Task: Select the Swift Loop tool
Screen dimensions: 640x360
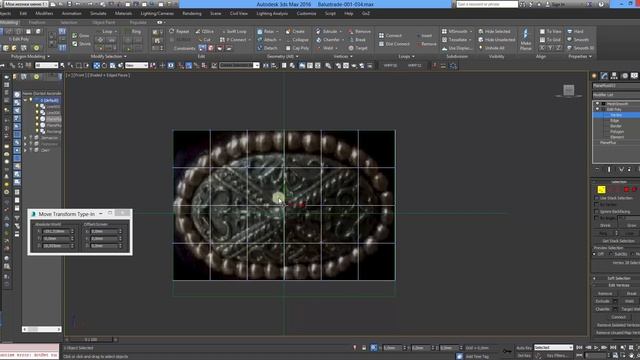Action: coord(233,31)
